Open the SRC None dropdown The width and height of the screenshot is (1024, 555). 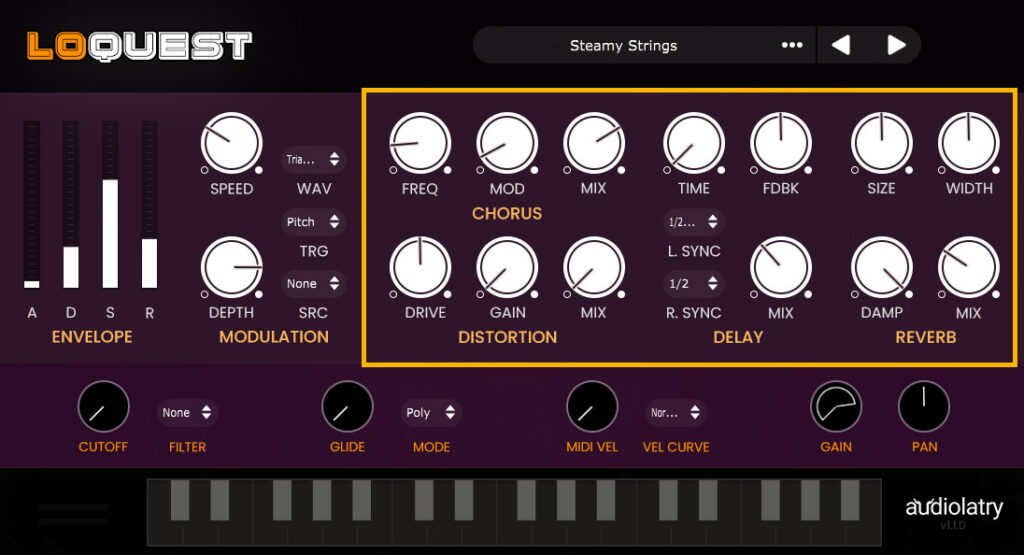[313, 283]
